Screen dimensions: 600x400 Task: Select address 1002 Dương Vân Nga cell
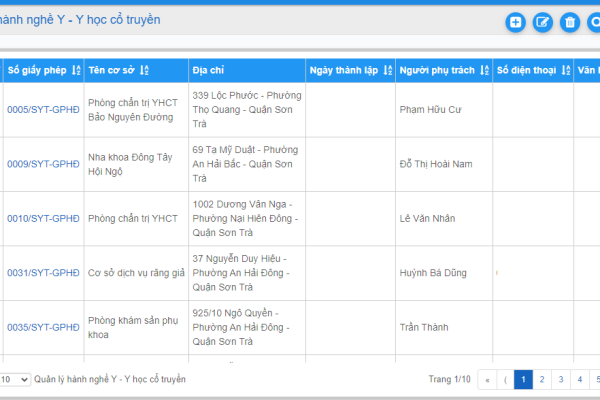(x=247, y=219)
